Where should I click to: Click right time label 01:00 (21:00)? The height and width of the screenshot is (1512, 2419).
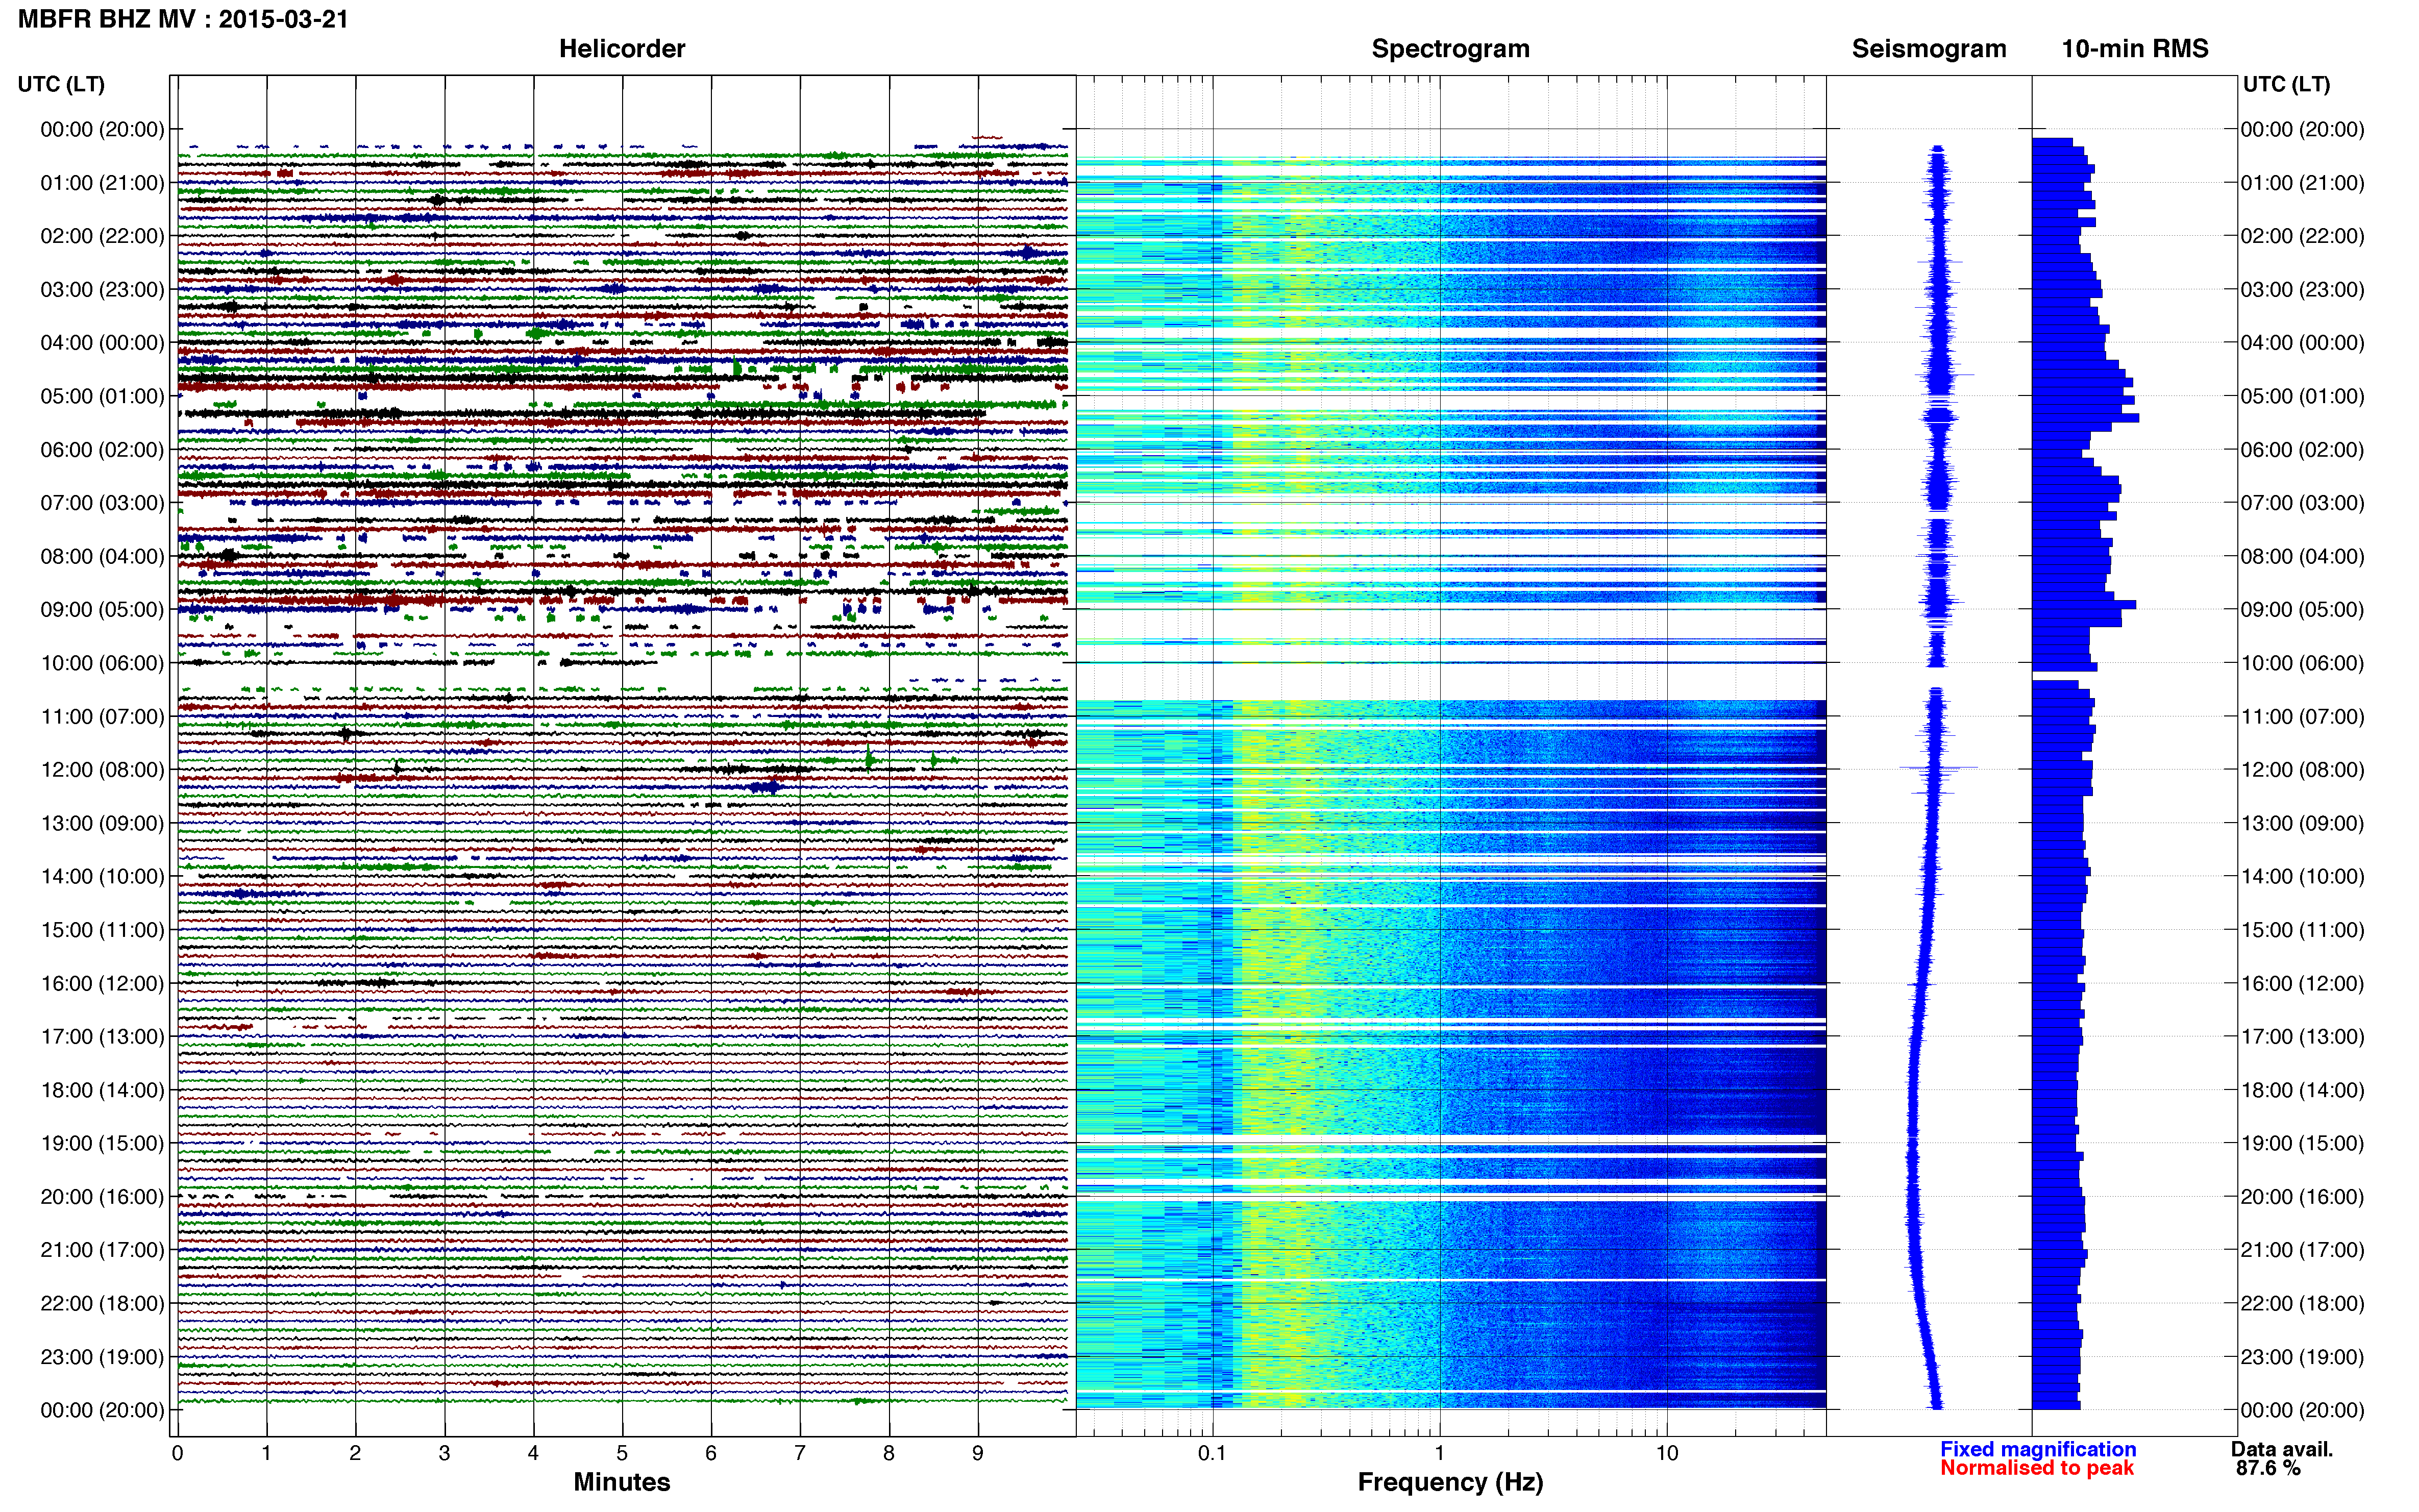(x=2302, y=183)
